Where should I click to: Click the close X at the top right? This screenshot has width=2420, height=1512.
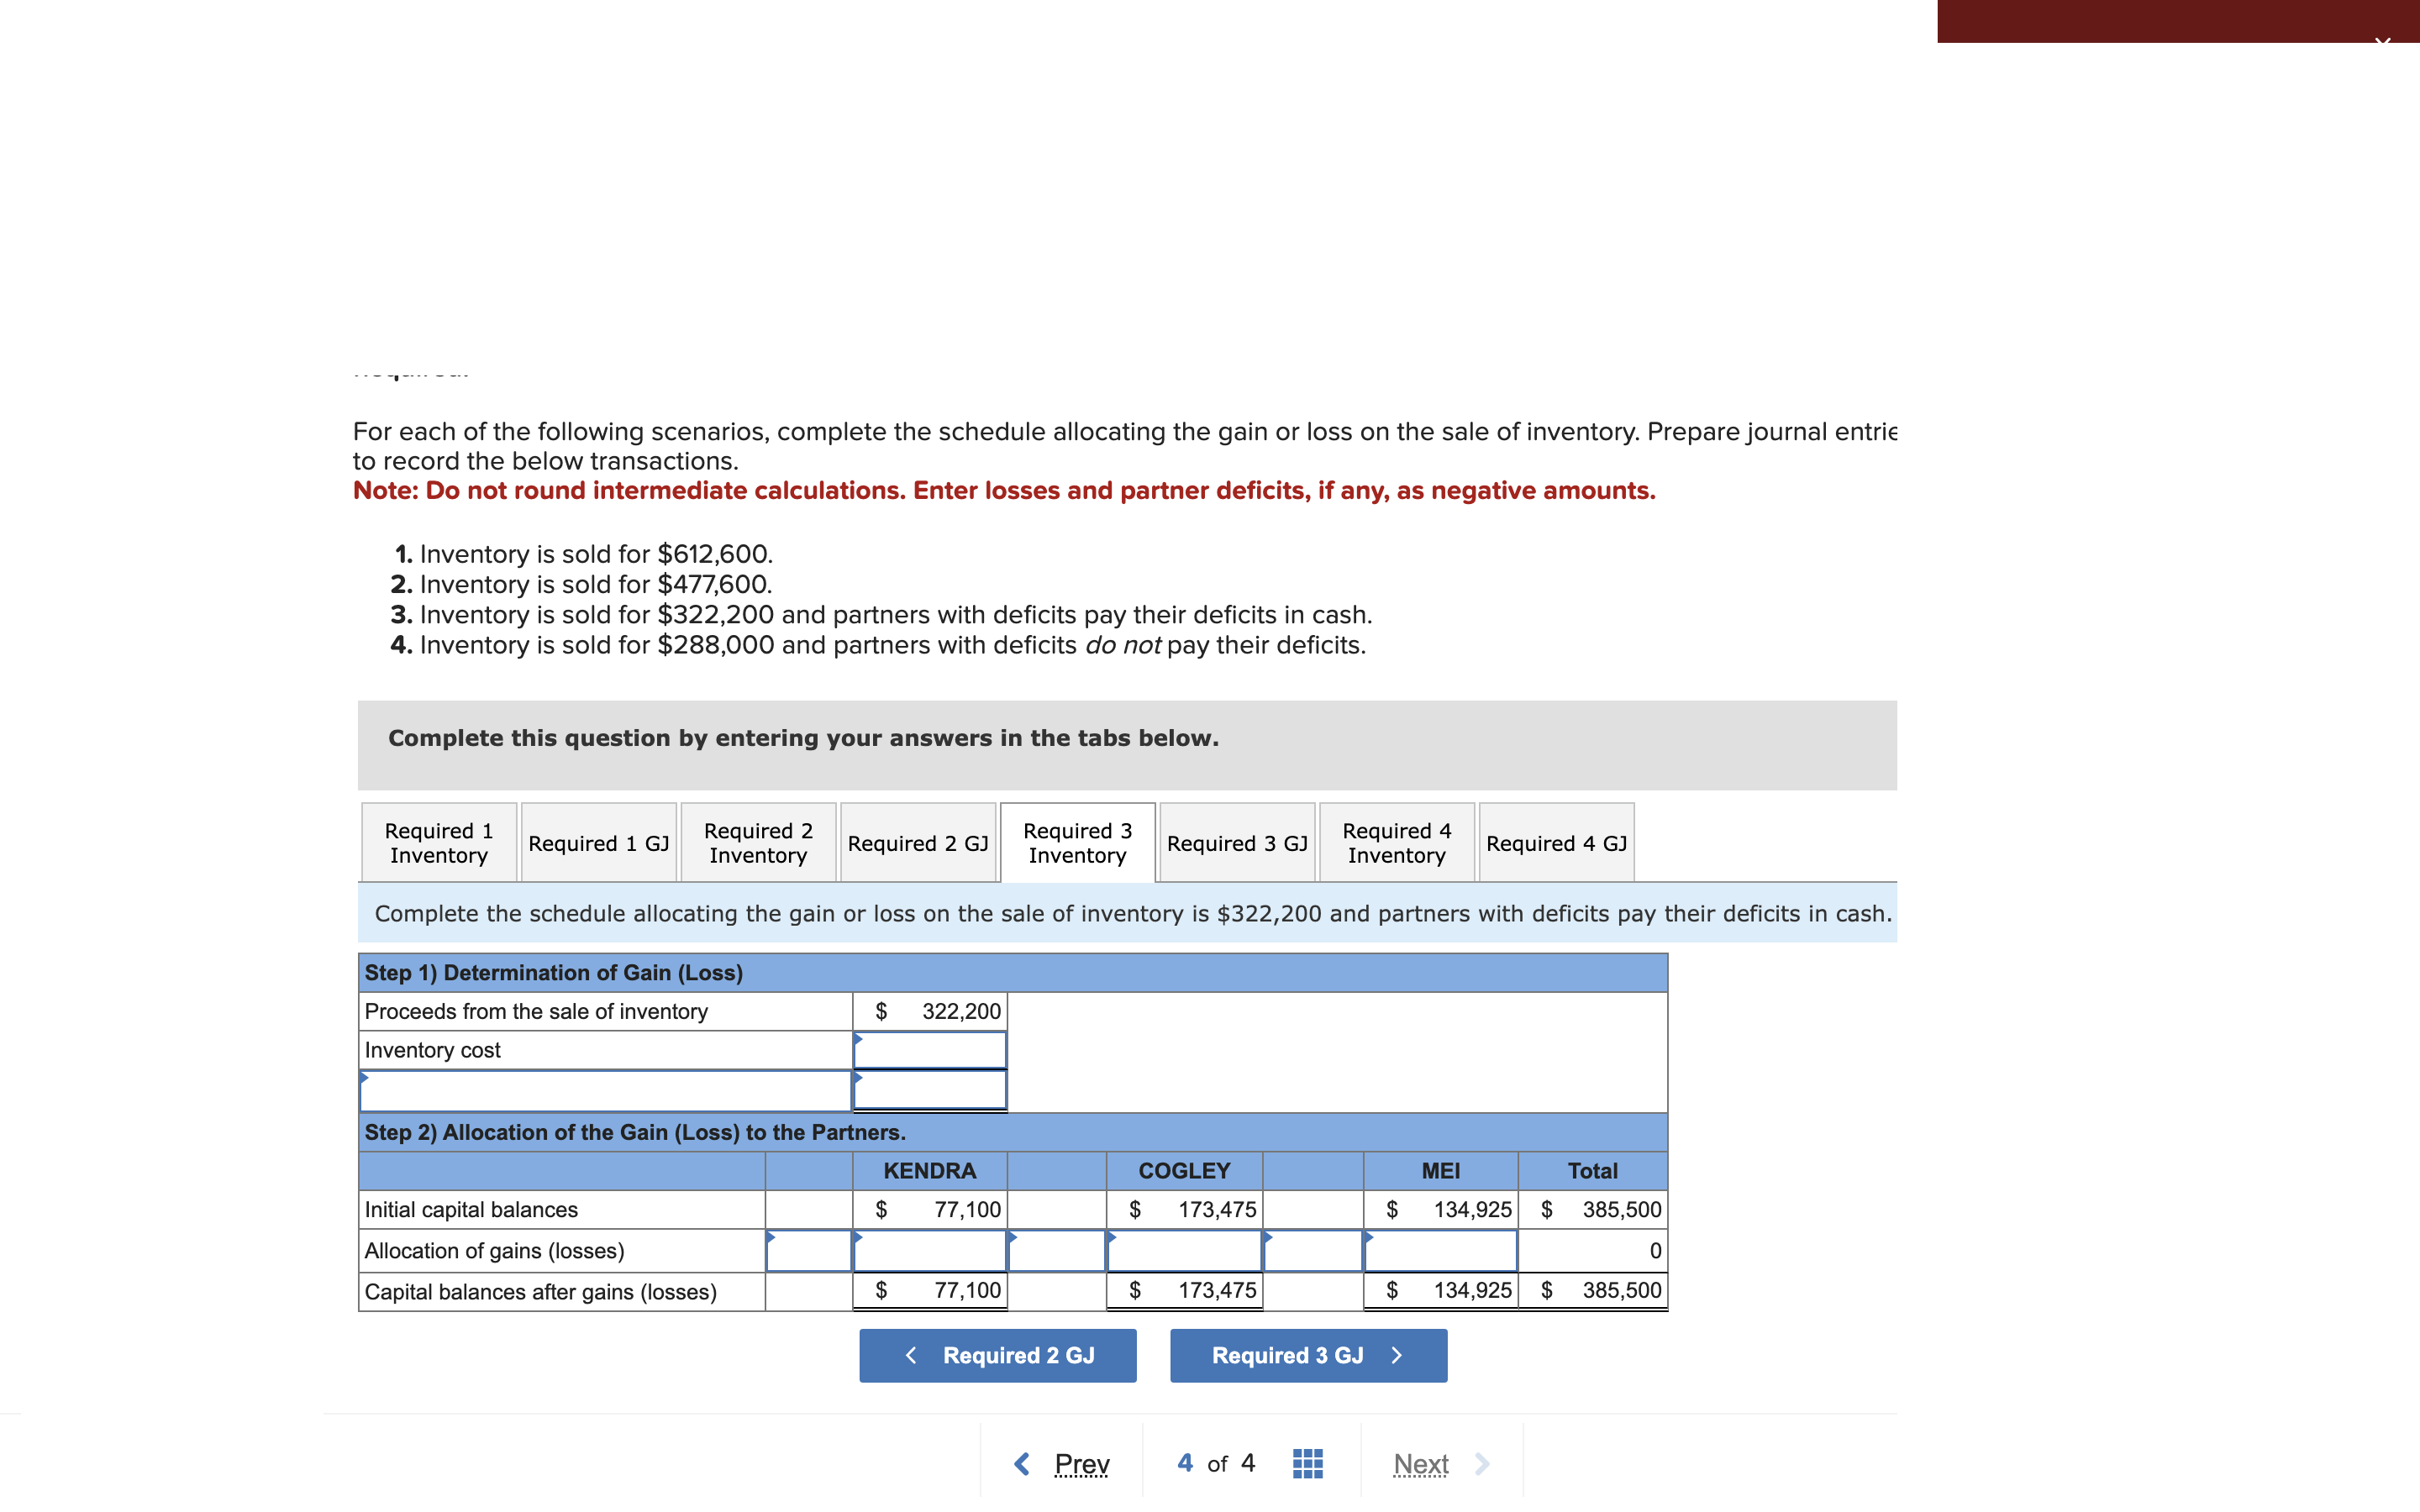(x=2382, y=40)
